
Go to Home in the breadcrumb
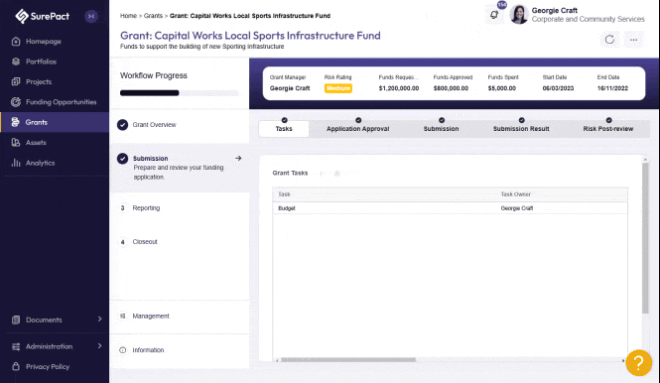tap(128, 16)
